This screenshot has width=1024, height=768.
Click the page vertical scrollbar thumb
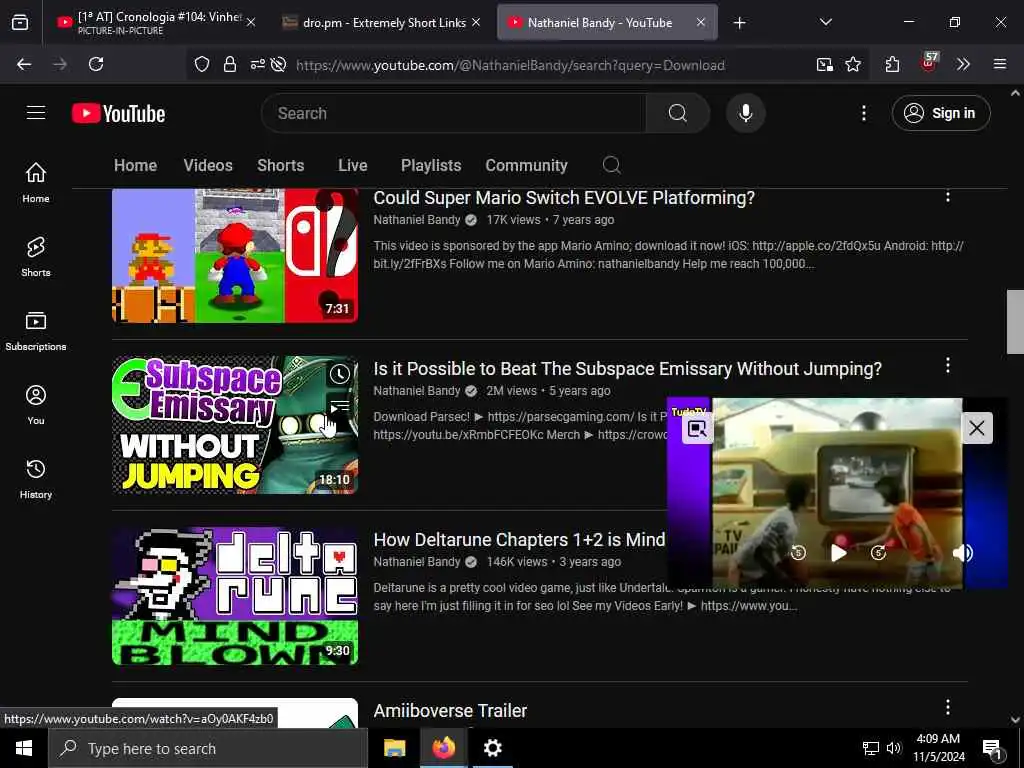[x=1015, y=321]
